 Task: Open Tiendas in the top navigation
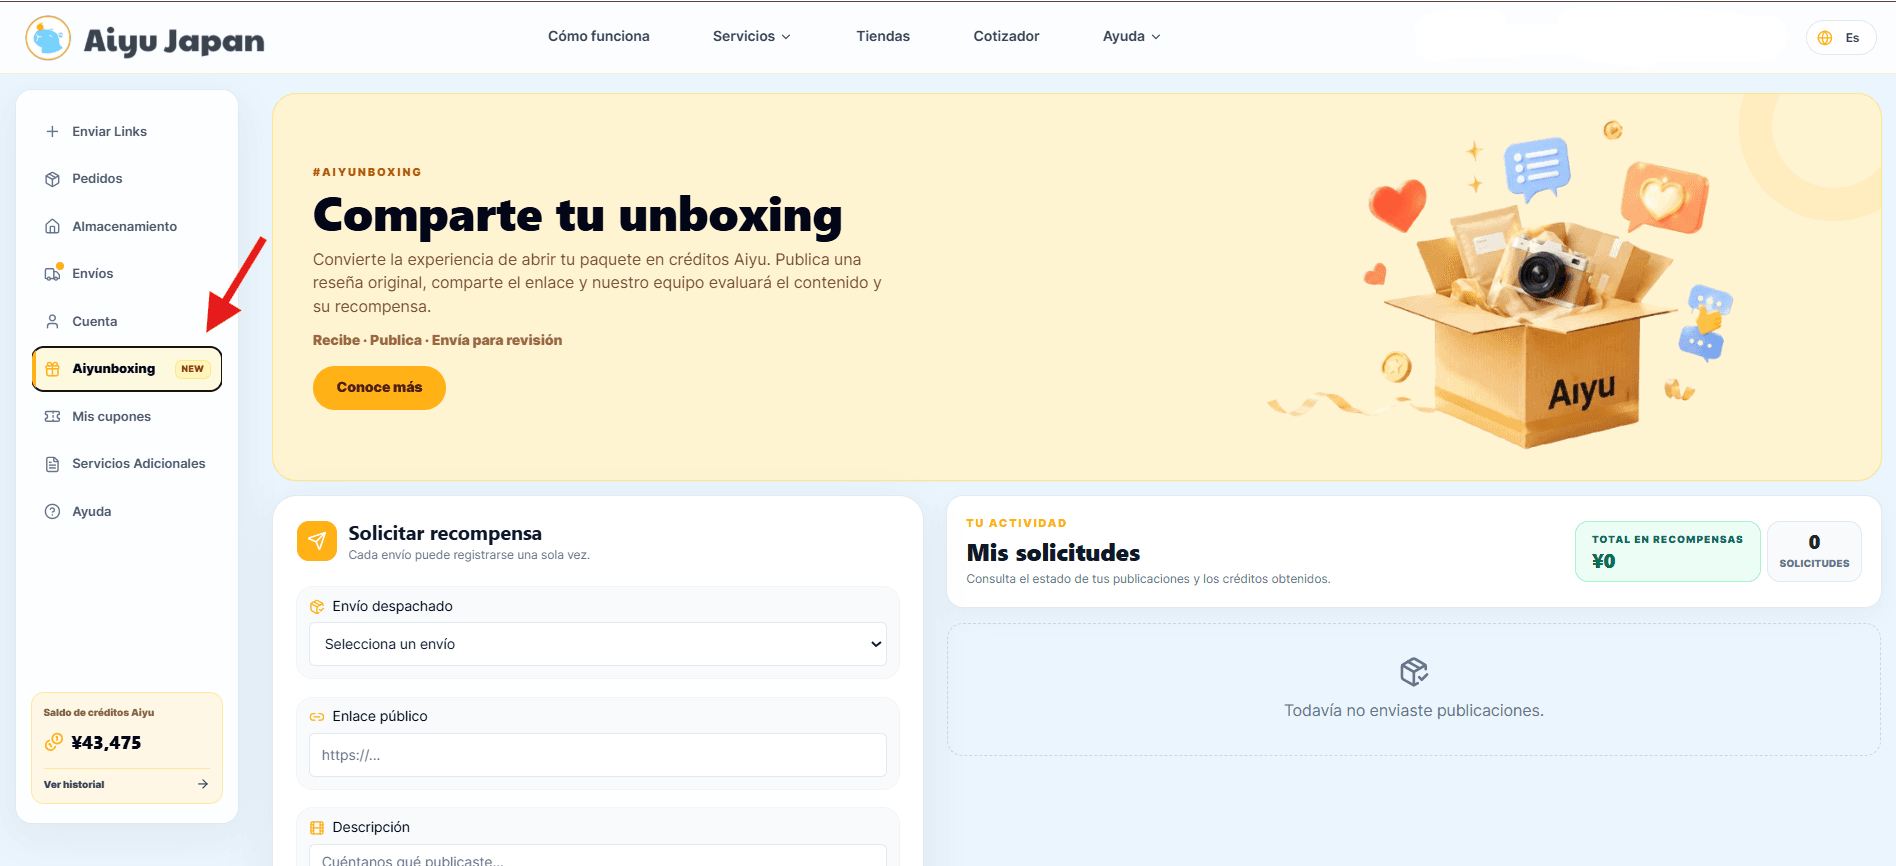(x=883, y=36)
